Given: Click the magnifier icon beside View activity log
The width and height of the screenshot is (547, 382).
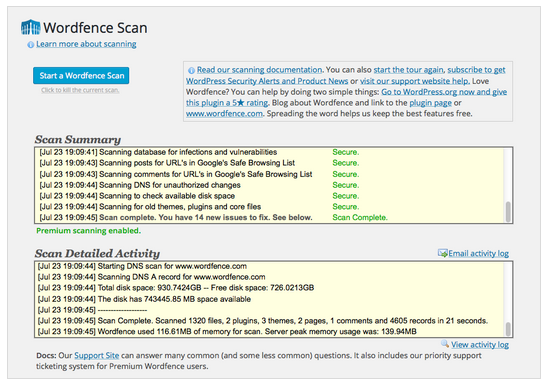Looking at the screenshot, I should coord(445,344).
